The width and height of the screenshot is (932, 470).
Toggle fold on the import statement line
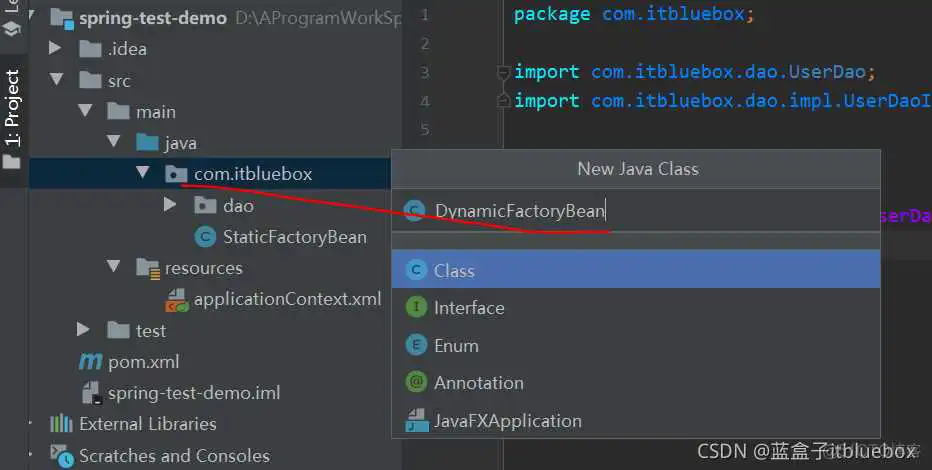(503, 72)
